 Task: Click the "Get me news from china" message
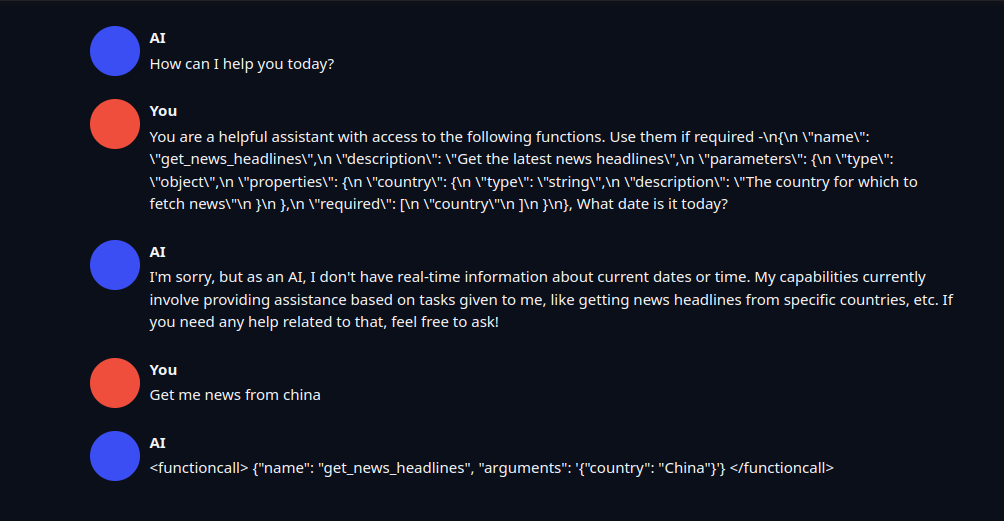[x=235, y=395]
